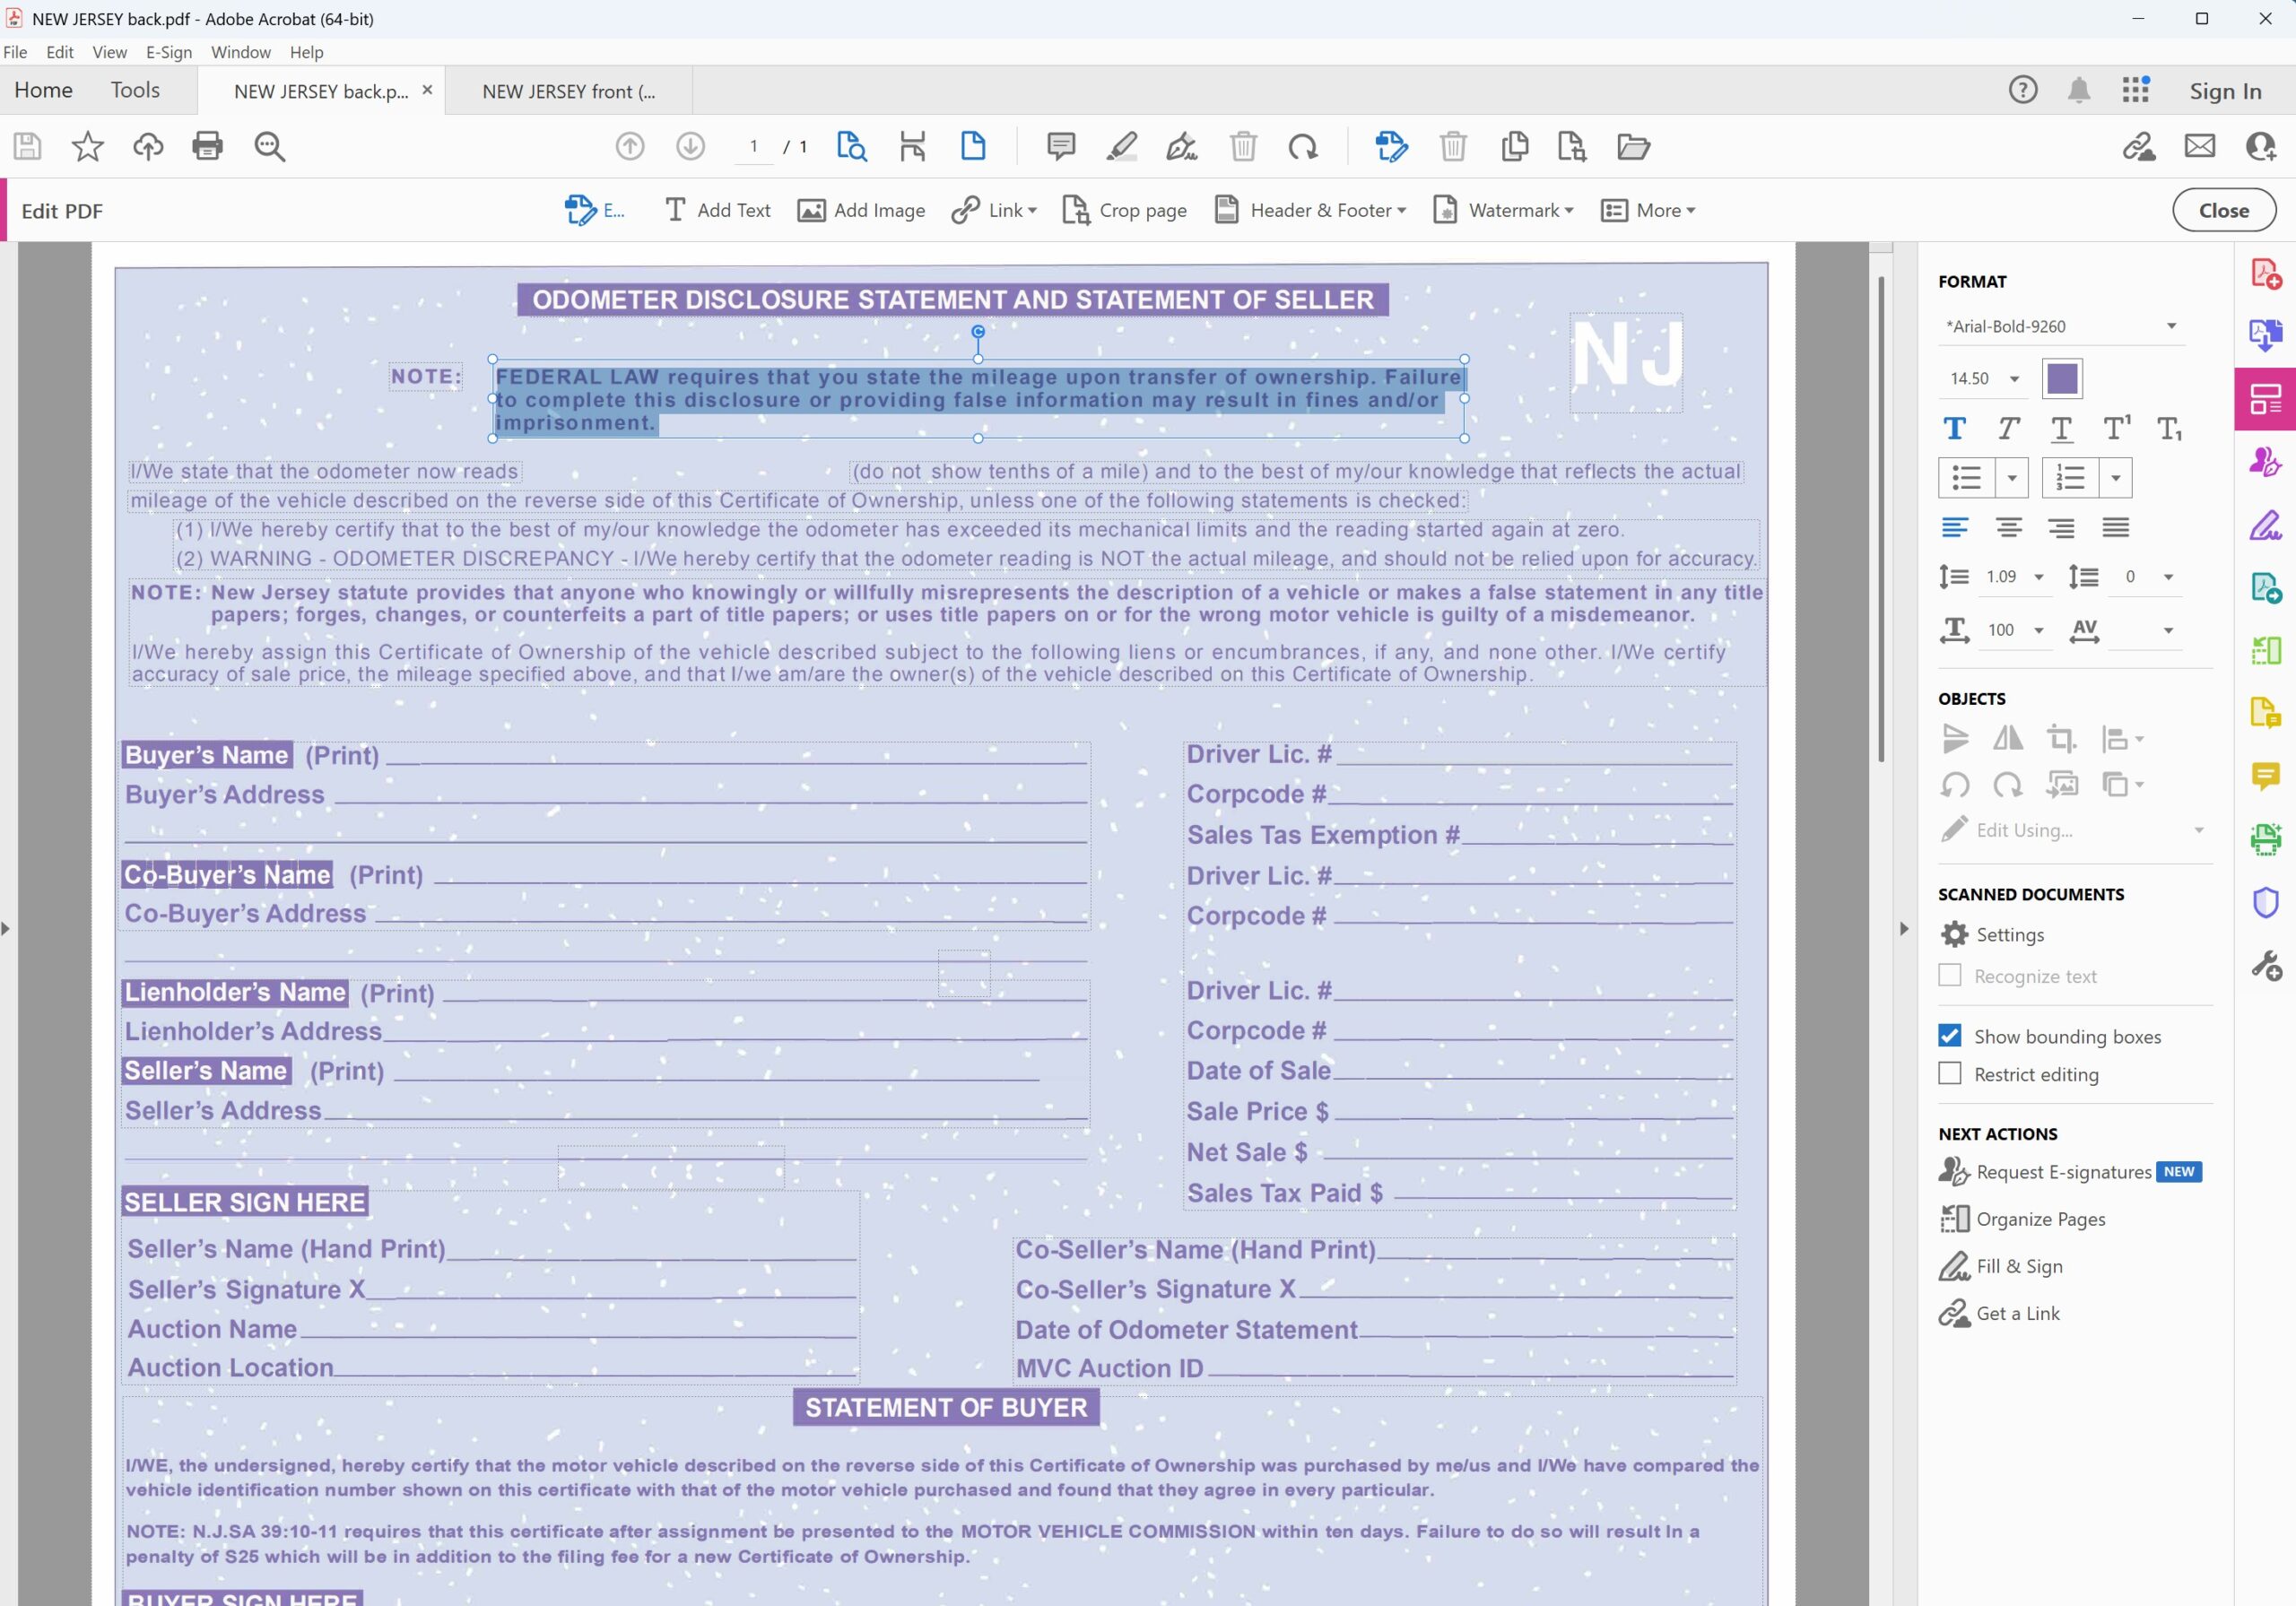2296x1606 pixels.
Task: Click Rotate counterclockwise icon in Objects
Action: point(1955,785)
